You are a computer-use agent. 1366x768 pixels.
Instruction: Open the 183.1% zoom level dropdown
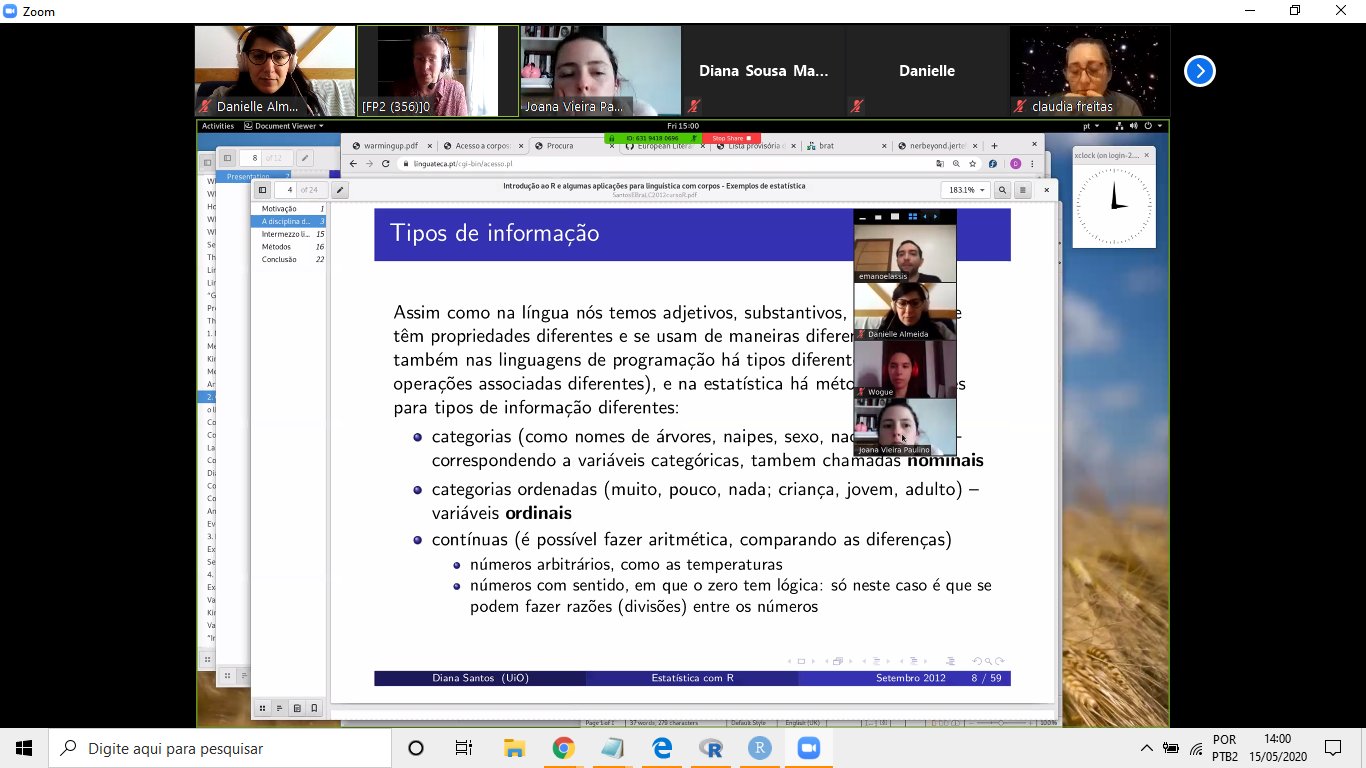tap(966, 190)
